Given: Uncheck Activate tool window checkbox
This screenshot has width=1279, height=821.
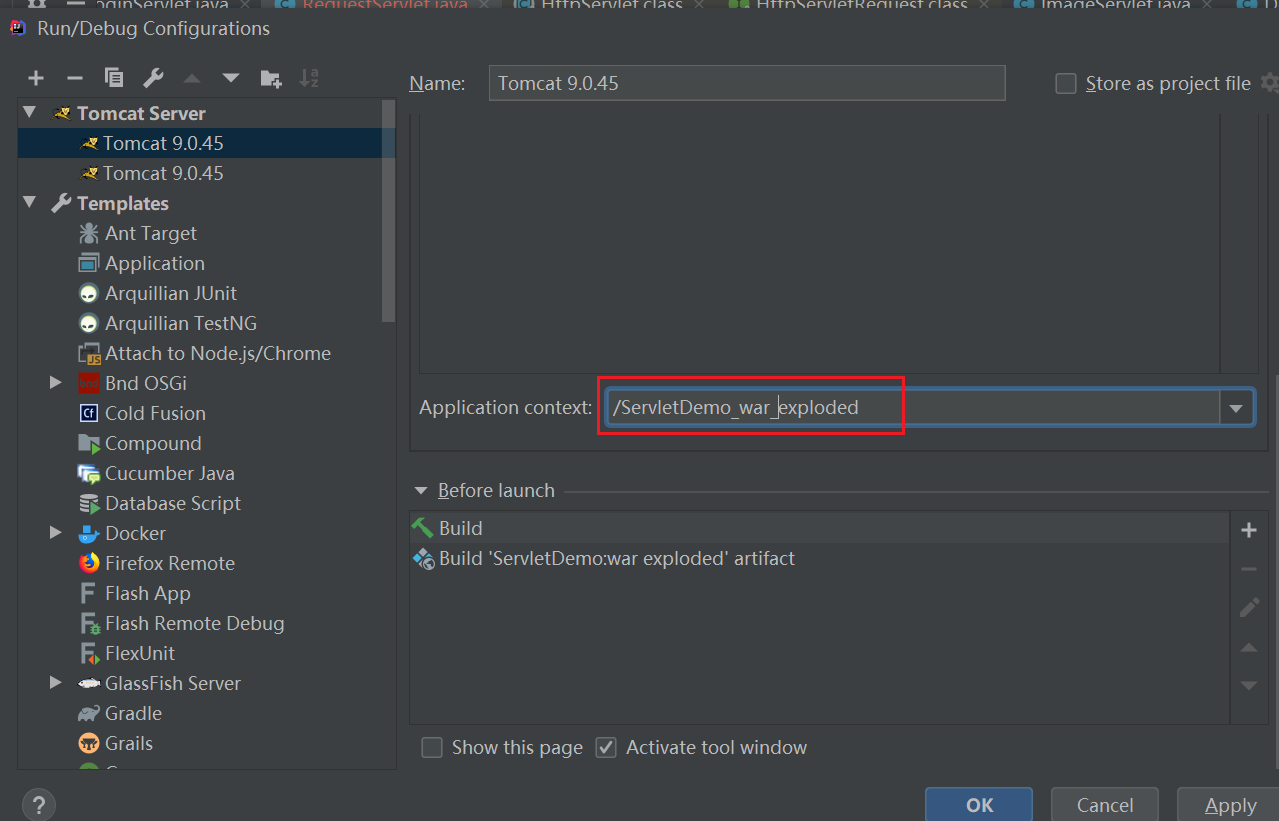Looking at the screenshot, I should tap(606, 748).
